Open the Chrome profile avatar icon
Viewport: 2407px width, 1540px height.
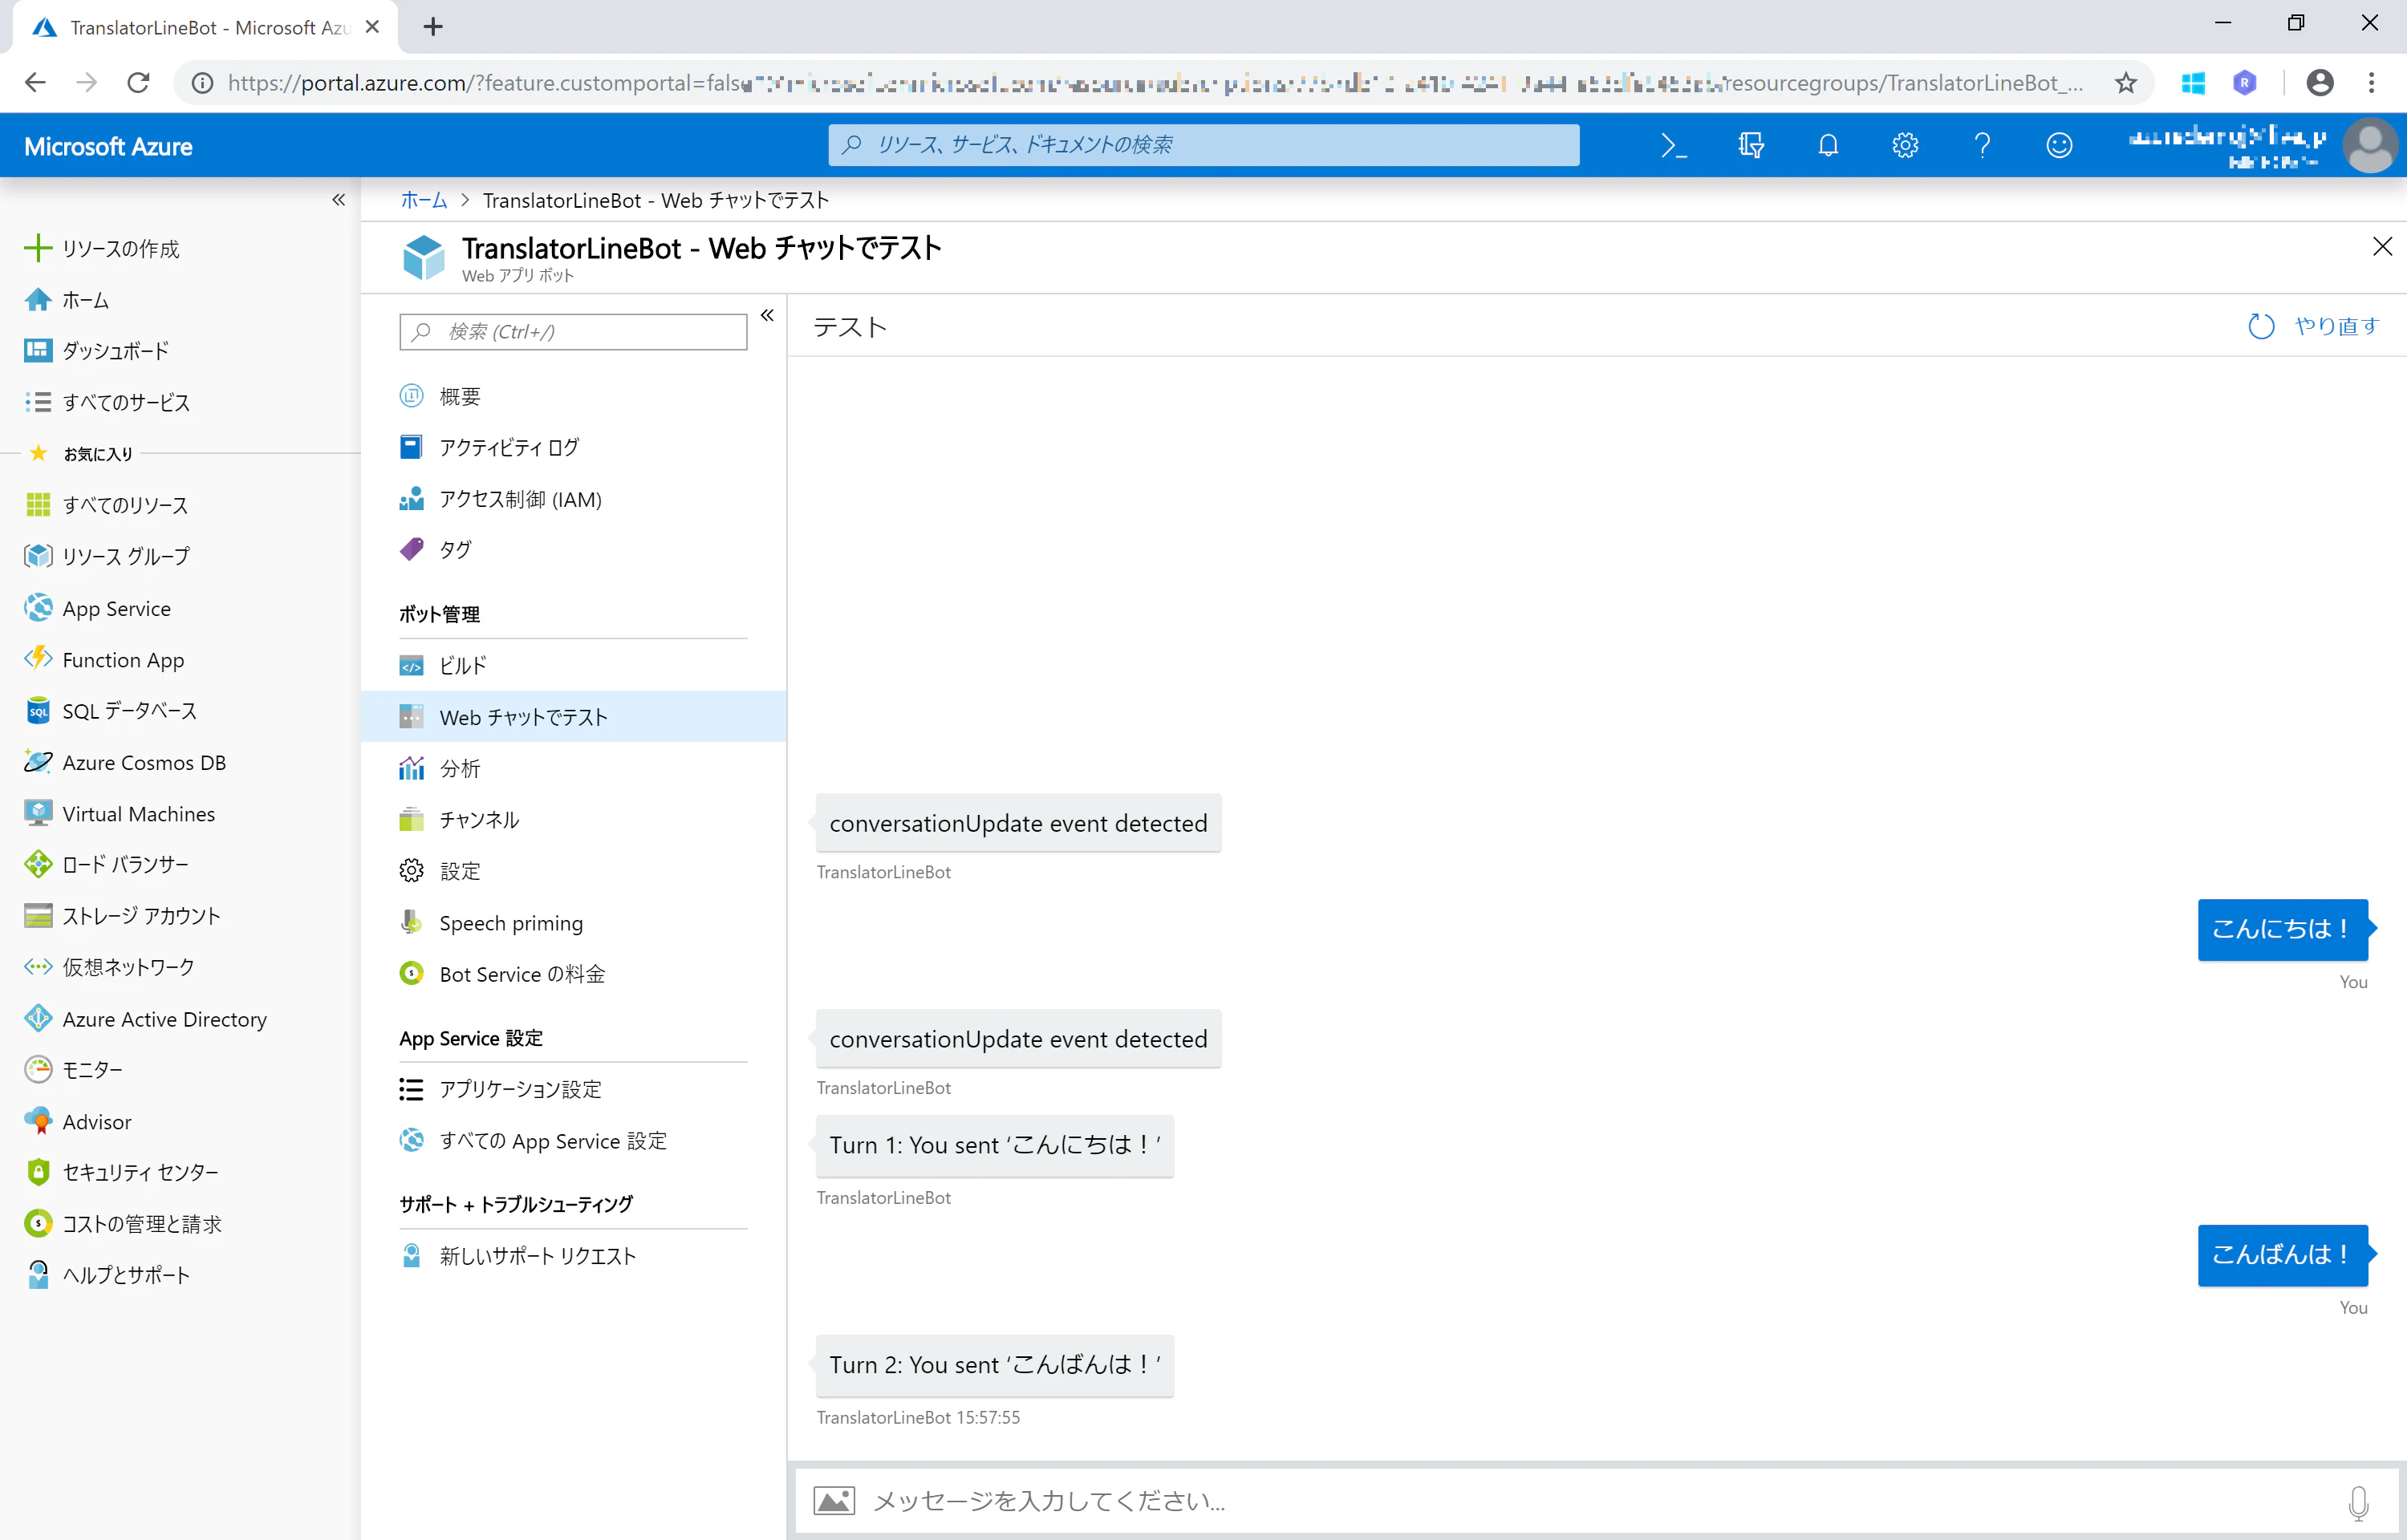pos(2320,83)
